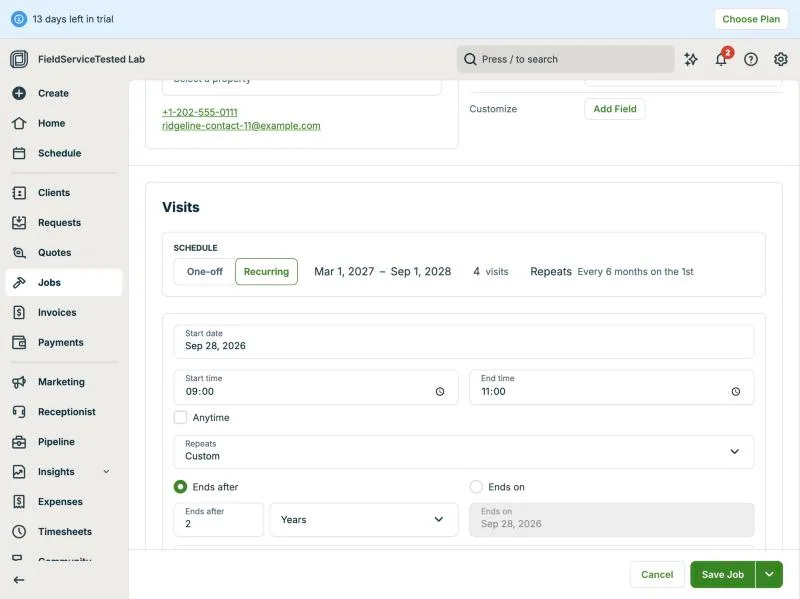Image resolution: width=800 pixels, height=599 pixels.
Task: Select the Ends after radio button
Action: click(180, 487)
